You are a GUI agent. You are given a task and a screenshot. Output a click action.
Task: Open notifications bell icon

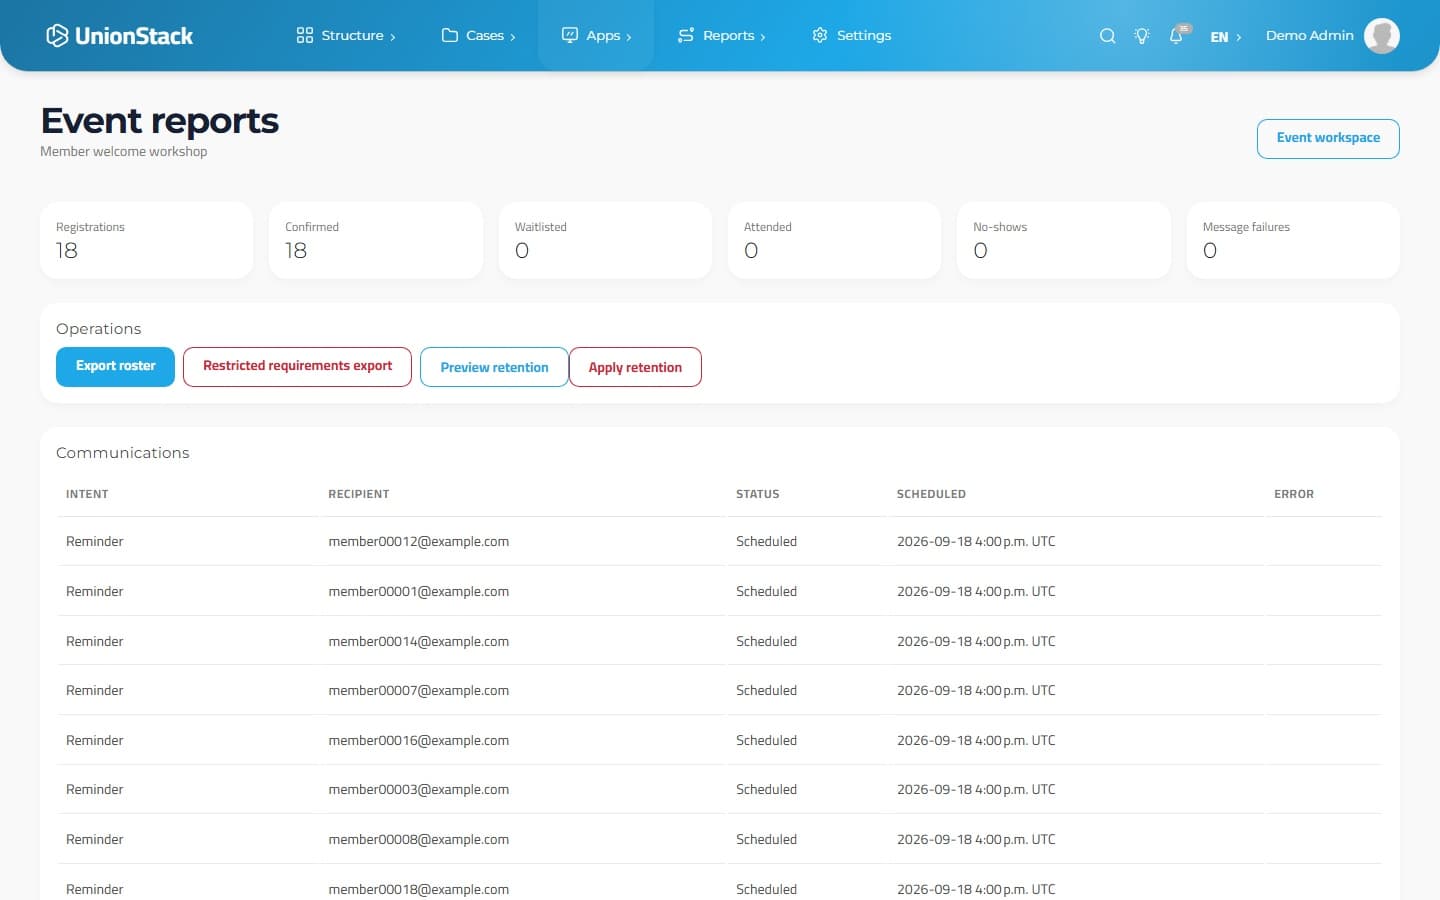1176,36
